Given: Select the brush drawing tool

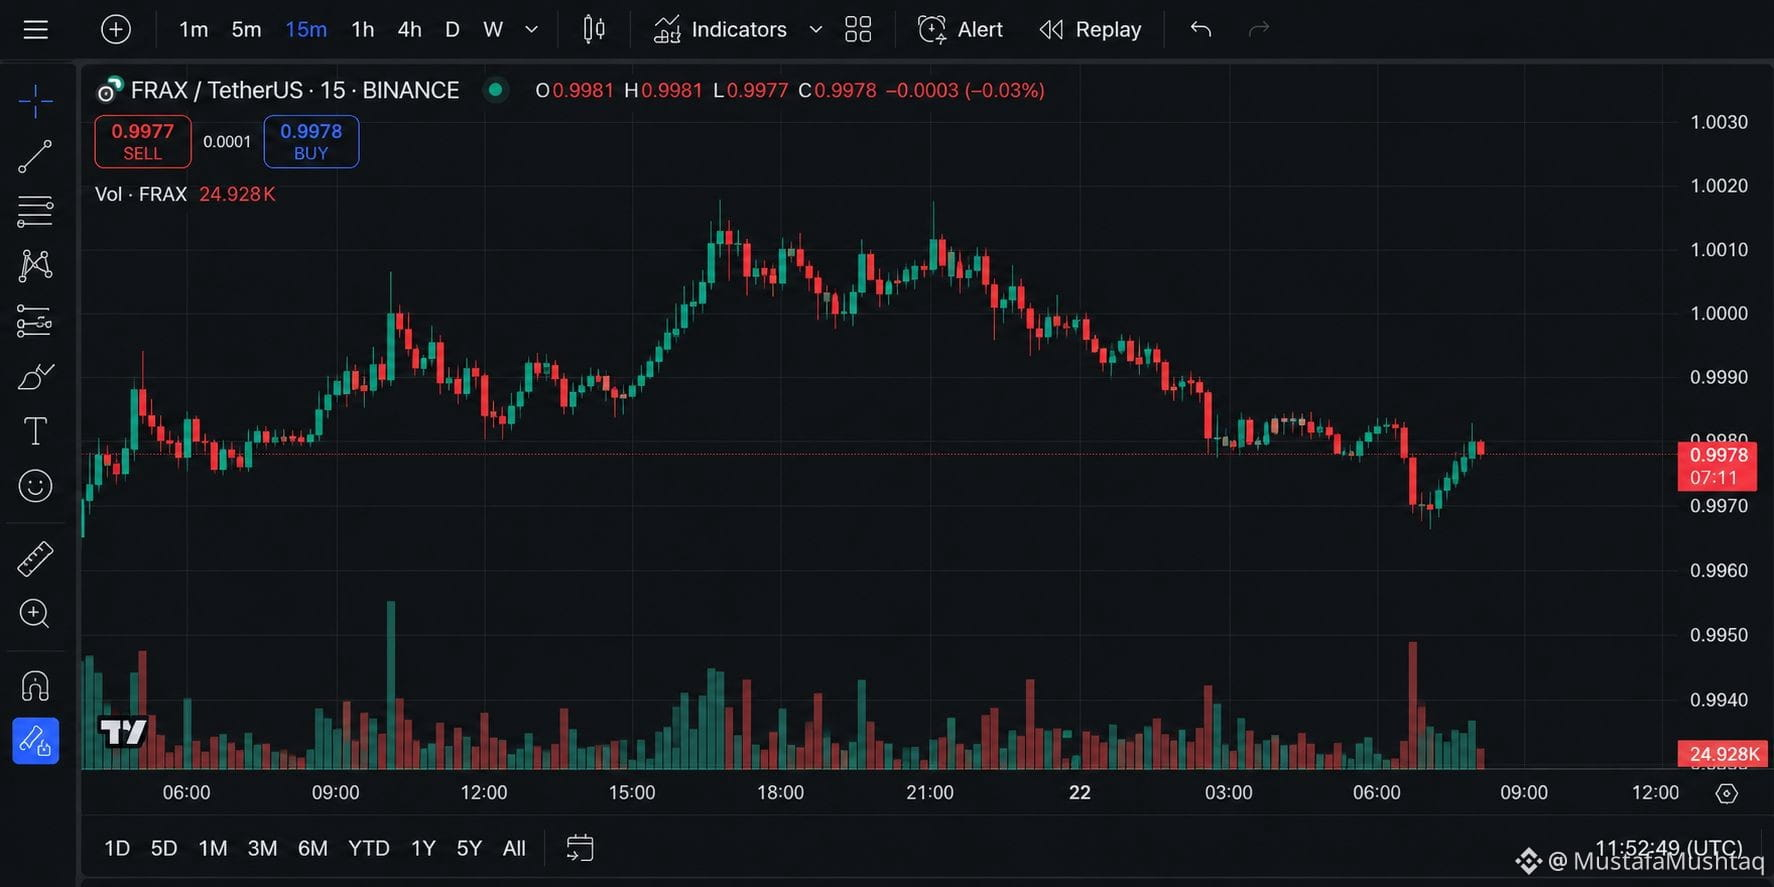Looking at the screenshot, I should 35,376.
